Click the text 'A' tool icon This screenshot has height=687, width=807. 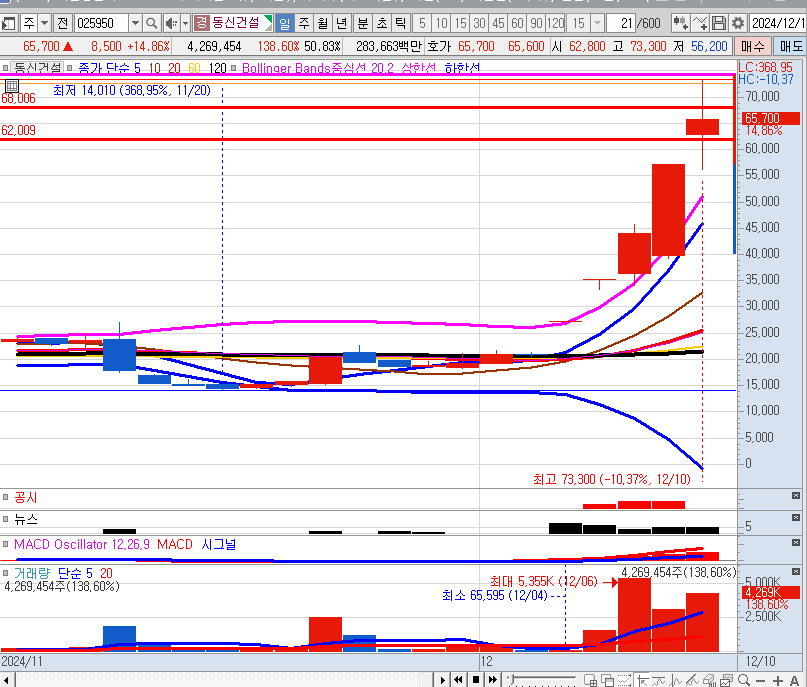pos(794,680)
